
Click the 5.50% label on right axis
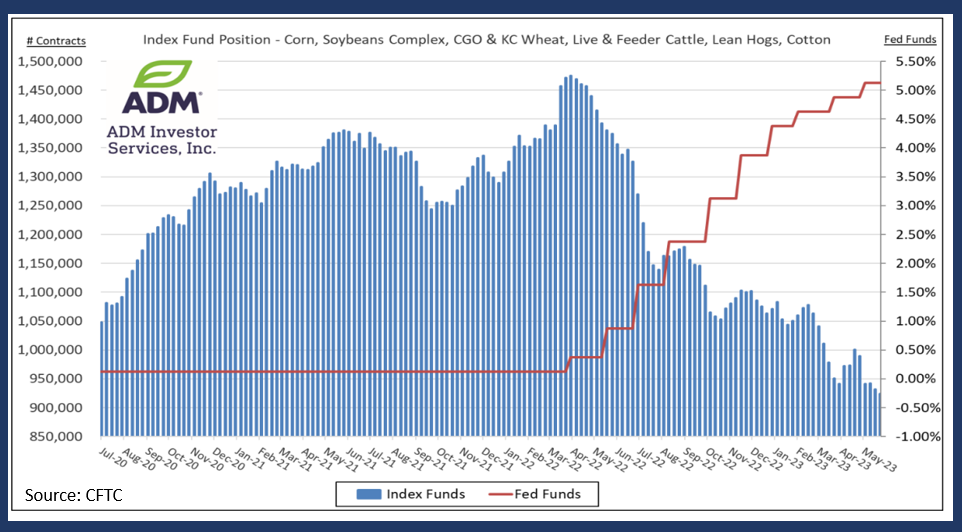click(912, 62)
